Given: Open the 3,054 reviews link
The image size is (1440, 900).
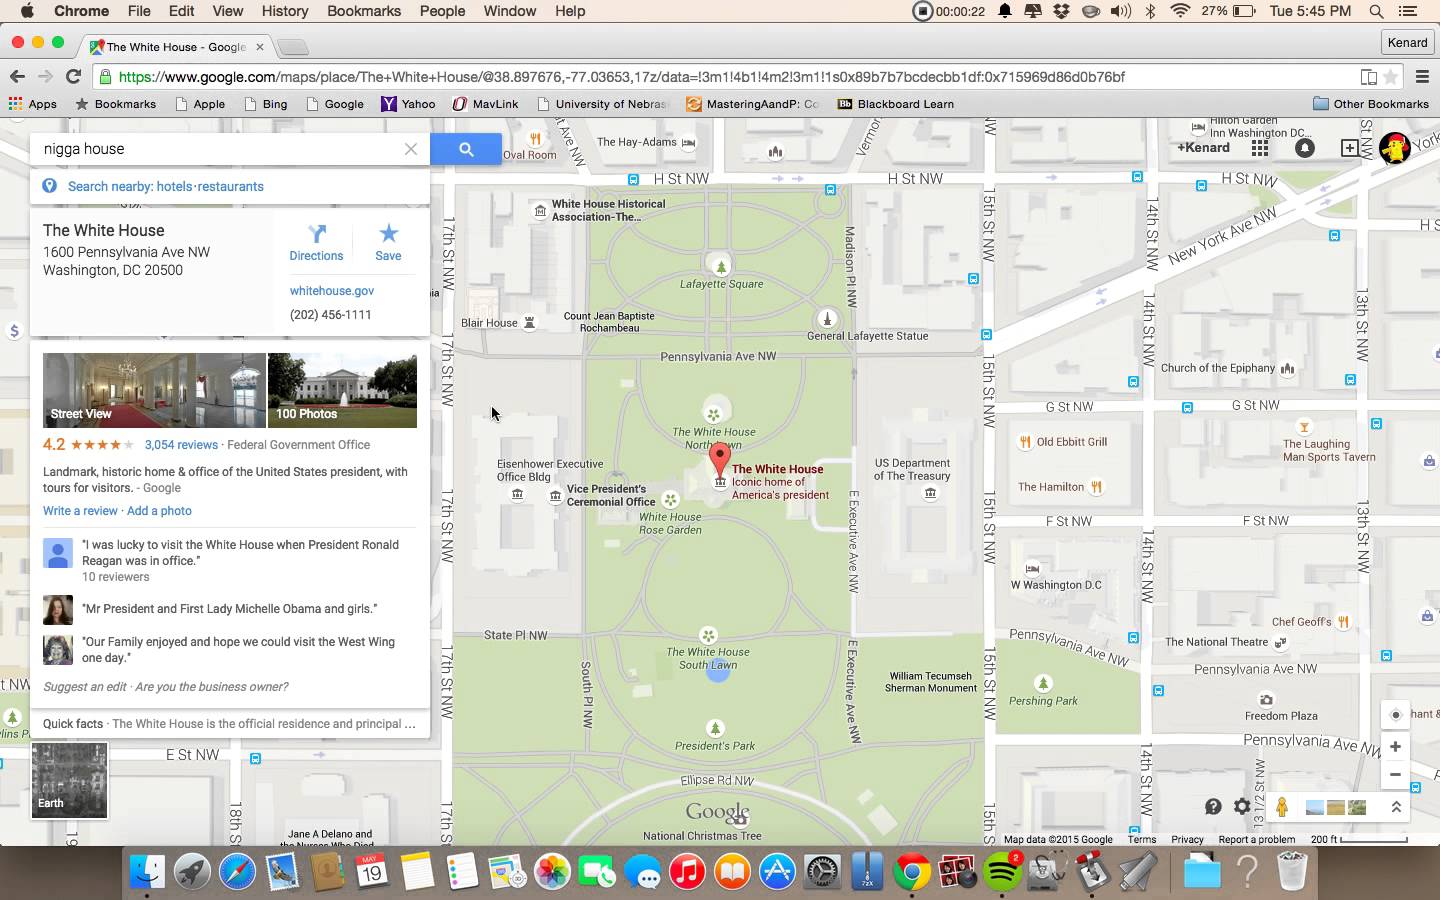Looking at the screenshot, I should (181, 445).
